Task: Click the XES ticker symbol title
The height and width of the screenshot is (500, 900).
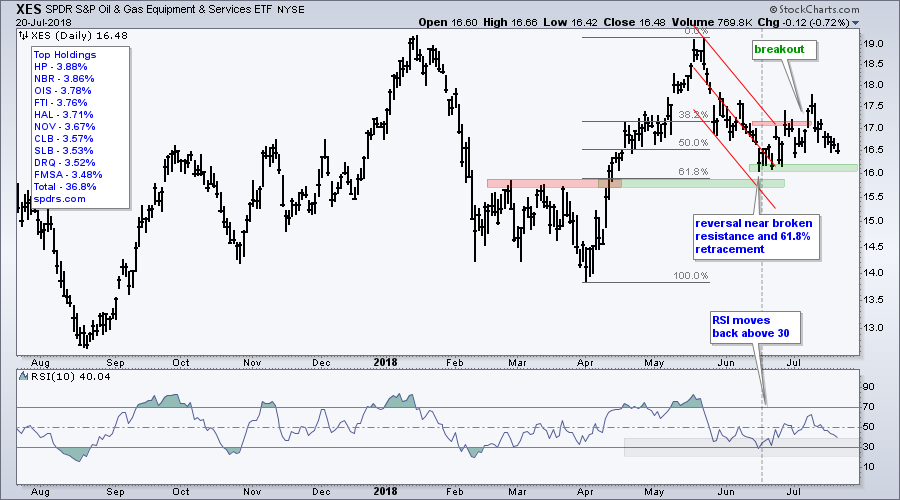Action: [28, 9]
